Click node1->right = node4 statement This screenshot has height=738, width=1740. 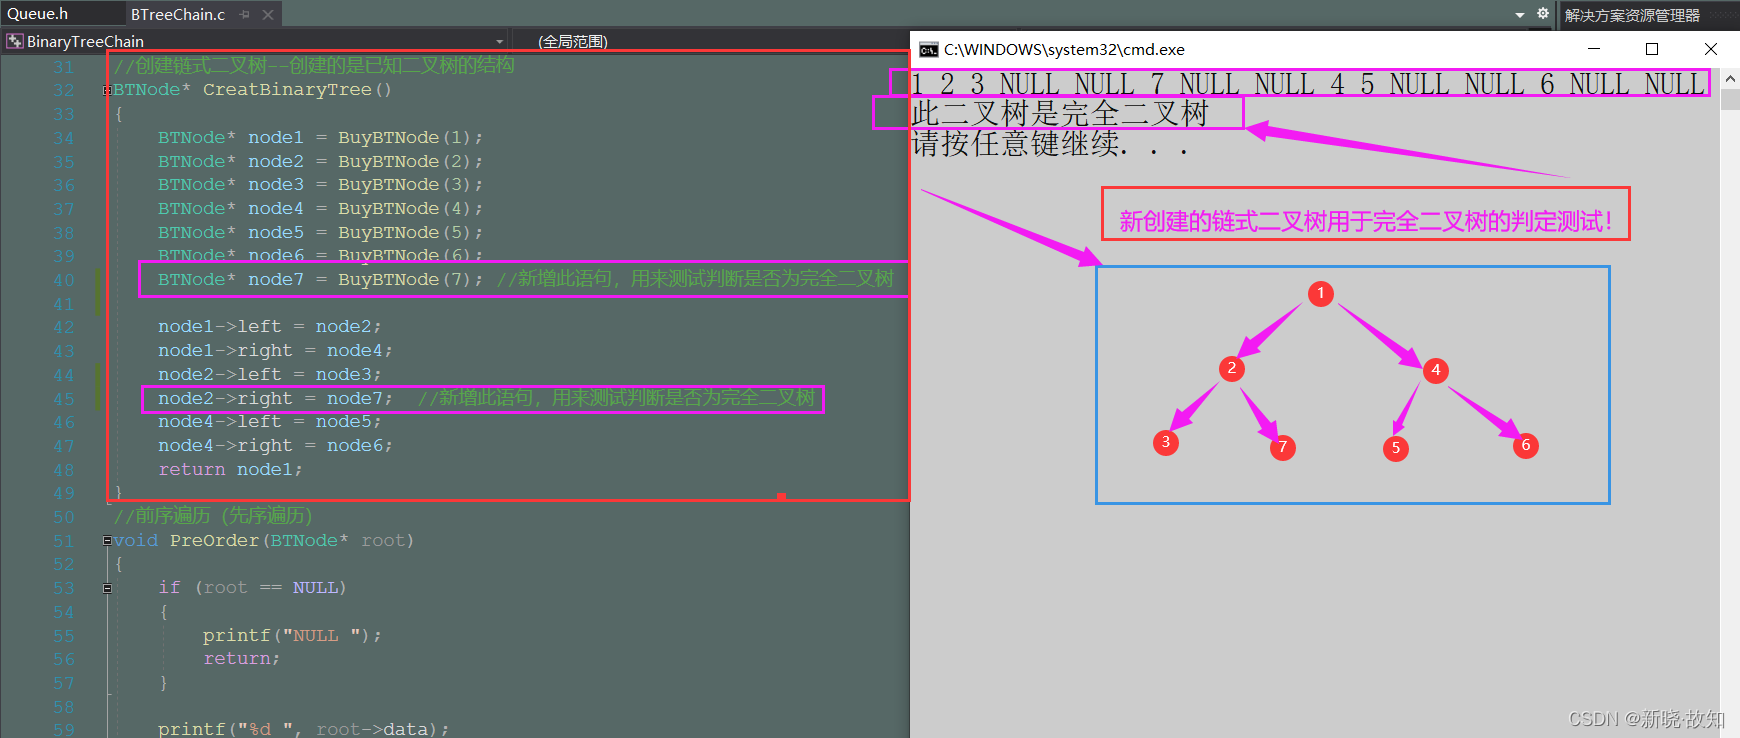click(x=275, y=351)
